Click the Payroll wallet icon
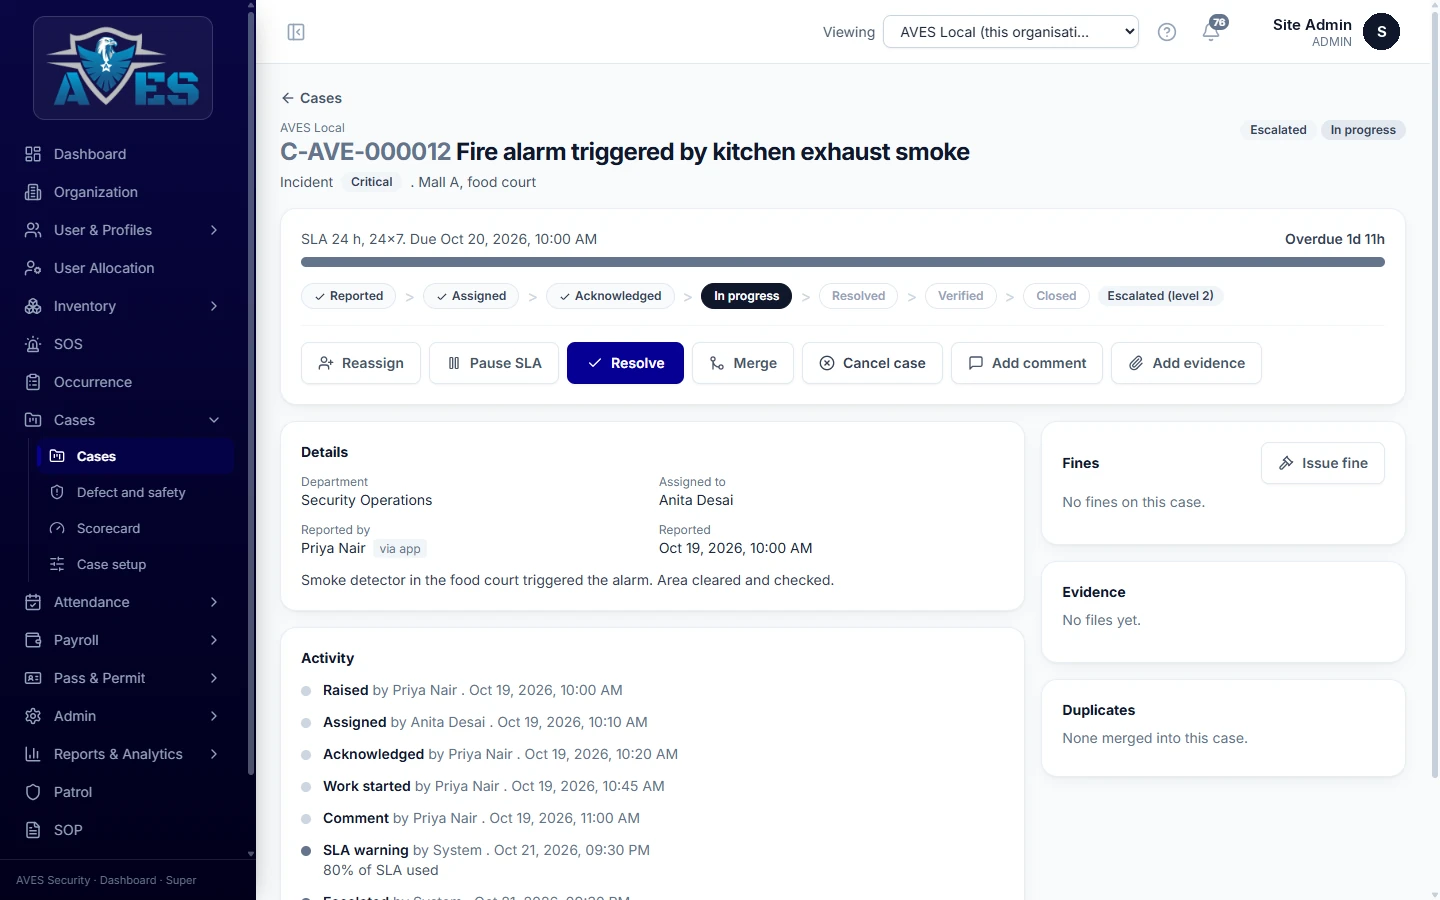 (x=33, y=640)
